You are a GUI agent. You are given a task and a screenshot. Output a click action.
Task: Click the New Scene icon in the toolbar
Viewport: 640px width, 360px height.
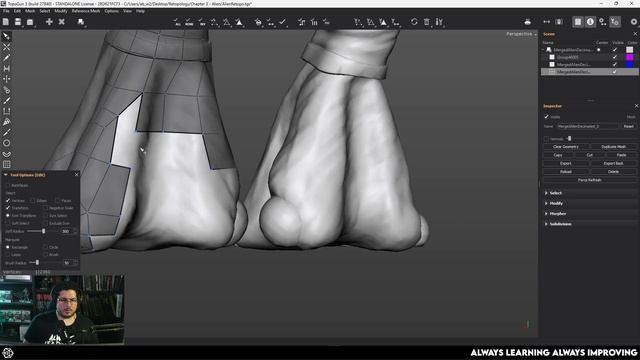pyautogui.click(x=6, y=22)
